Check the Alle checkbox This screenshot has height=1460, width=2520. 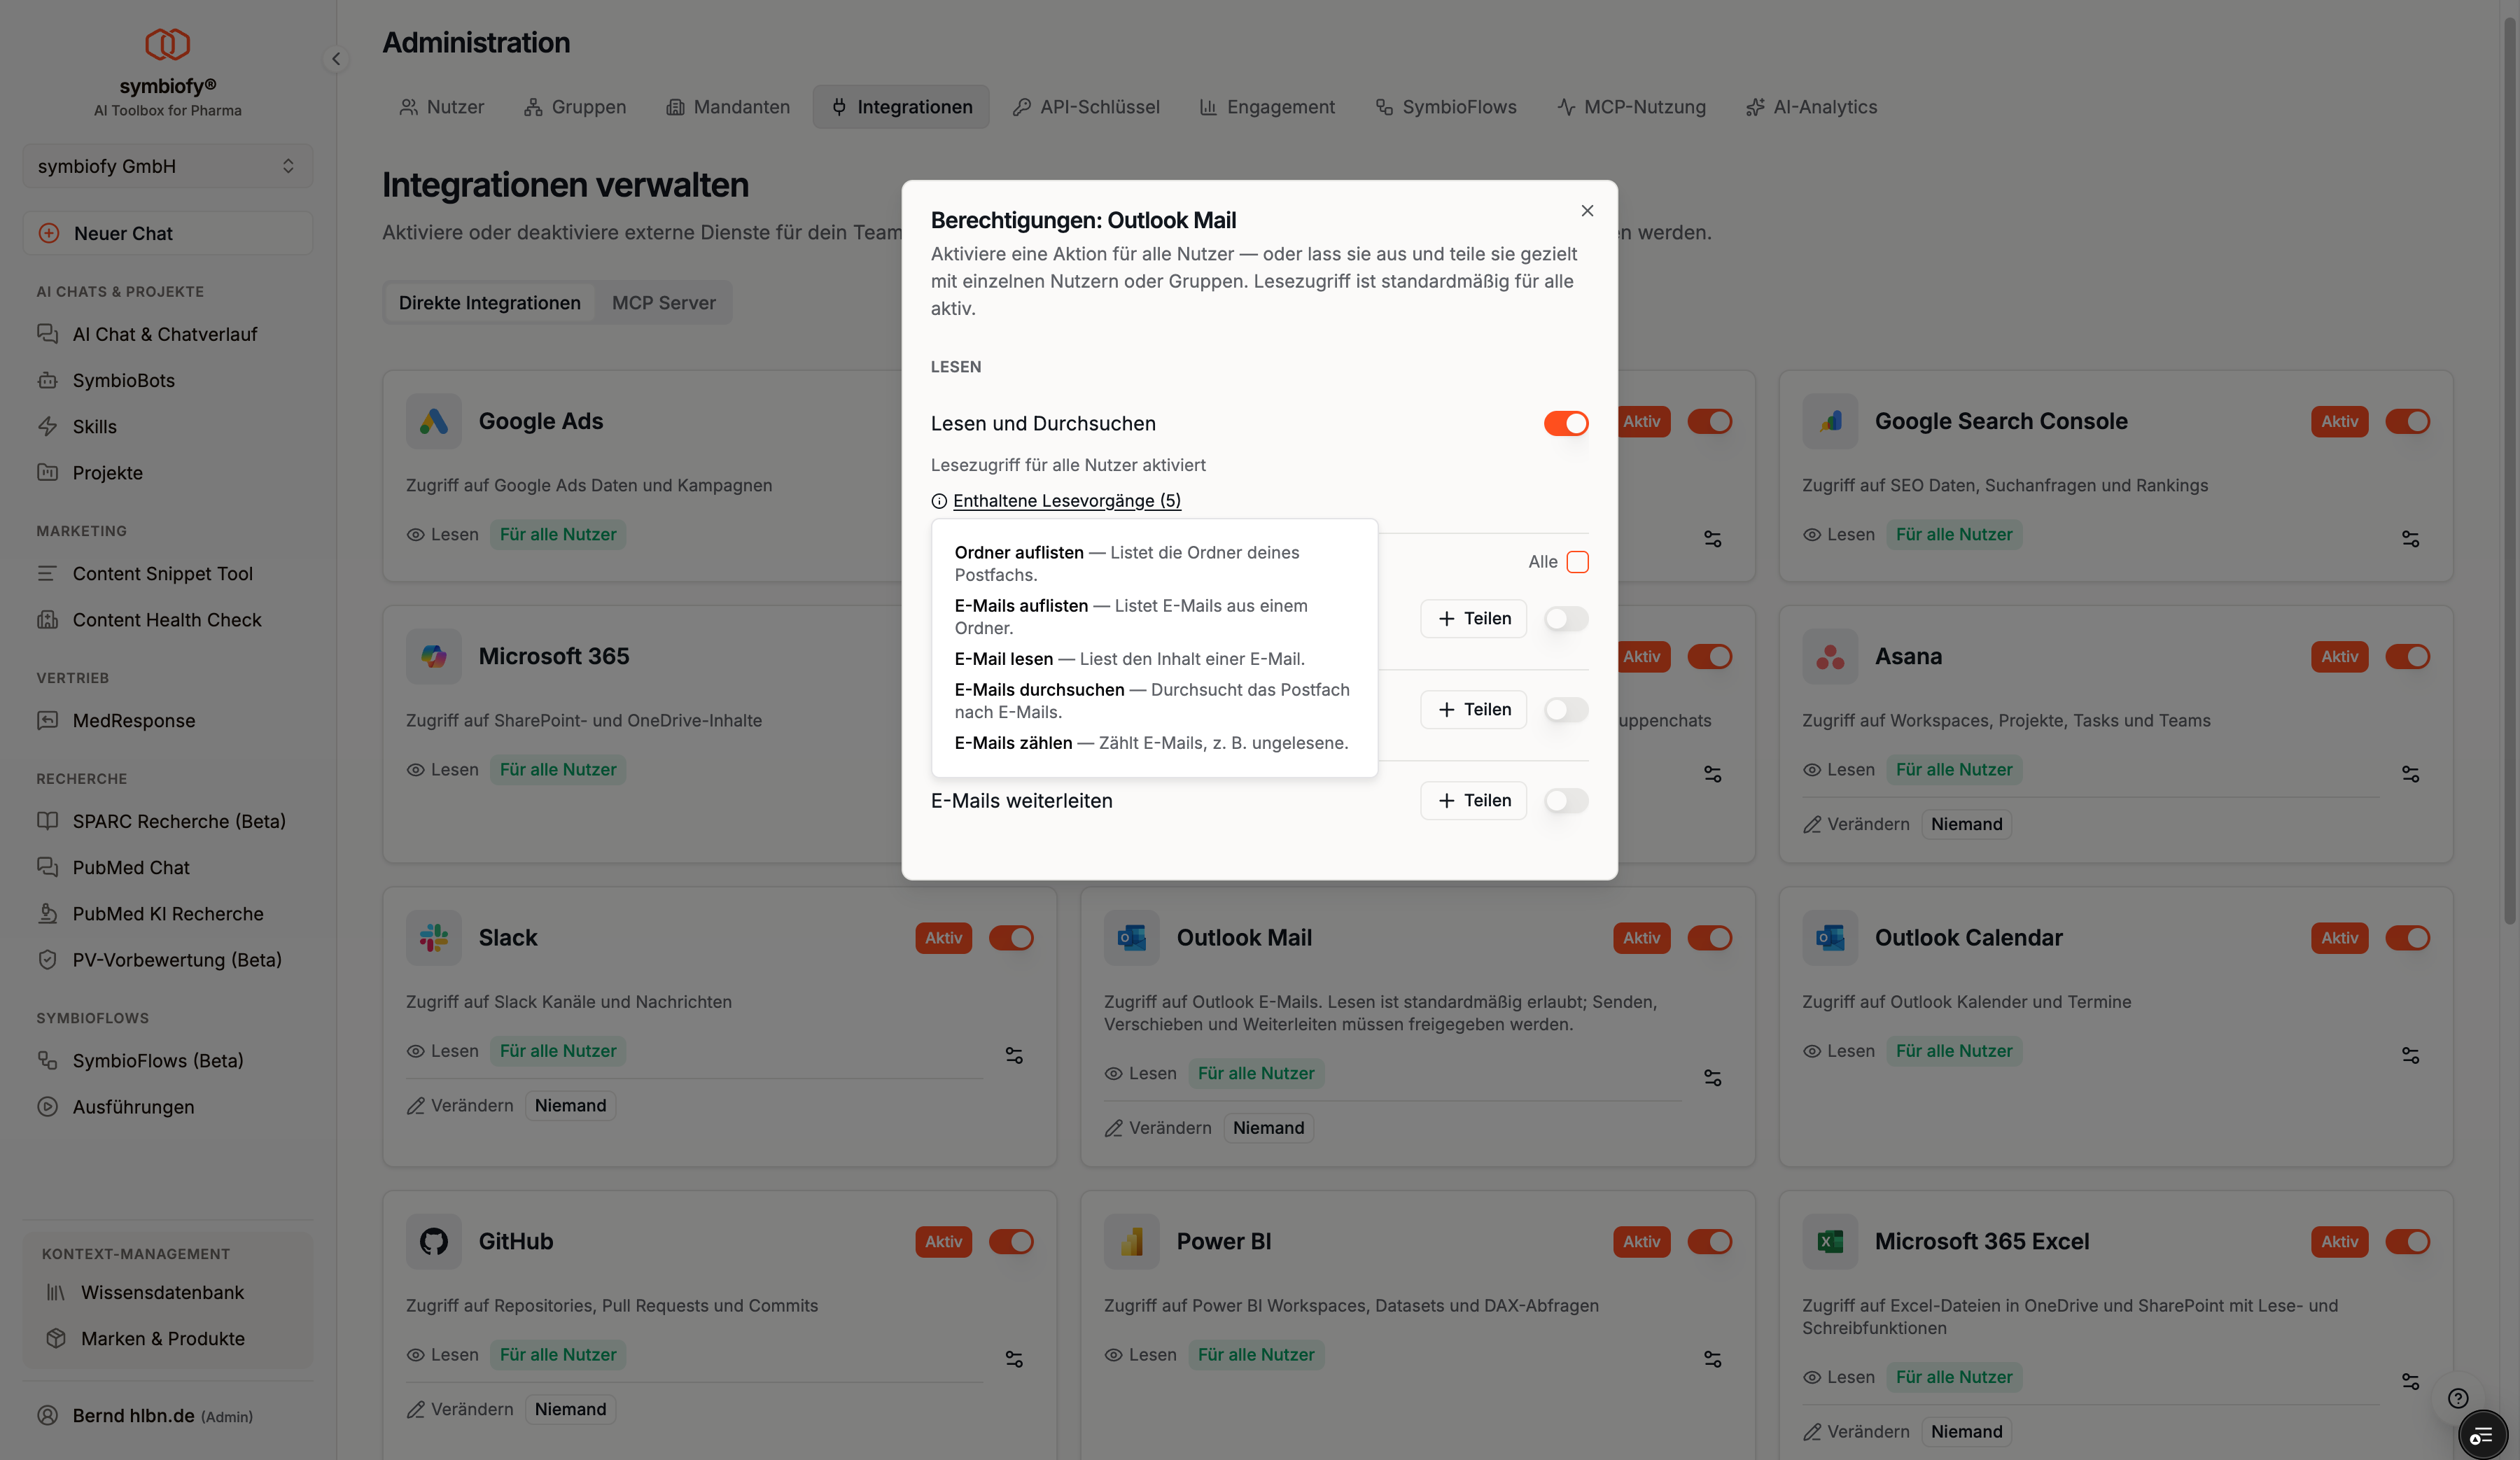point(1577,562)
